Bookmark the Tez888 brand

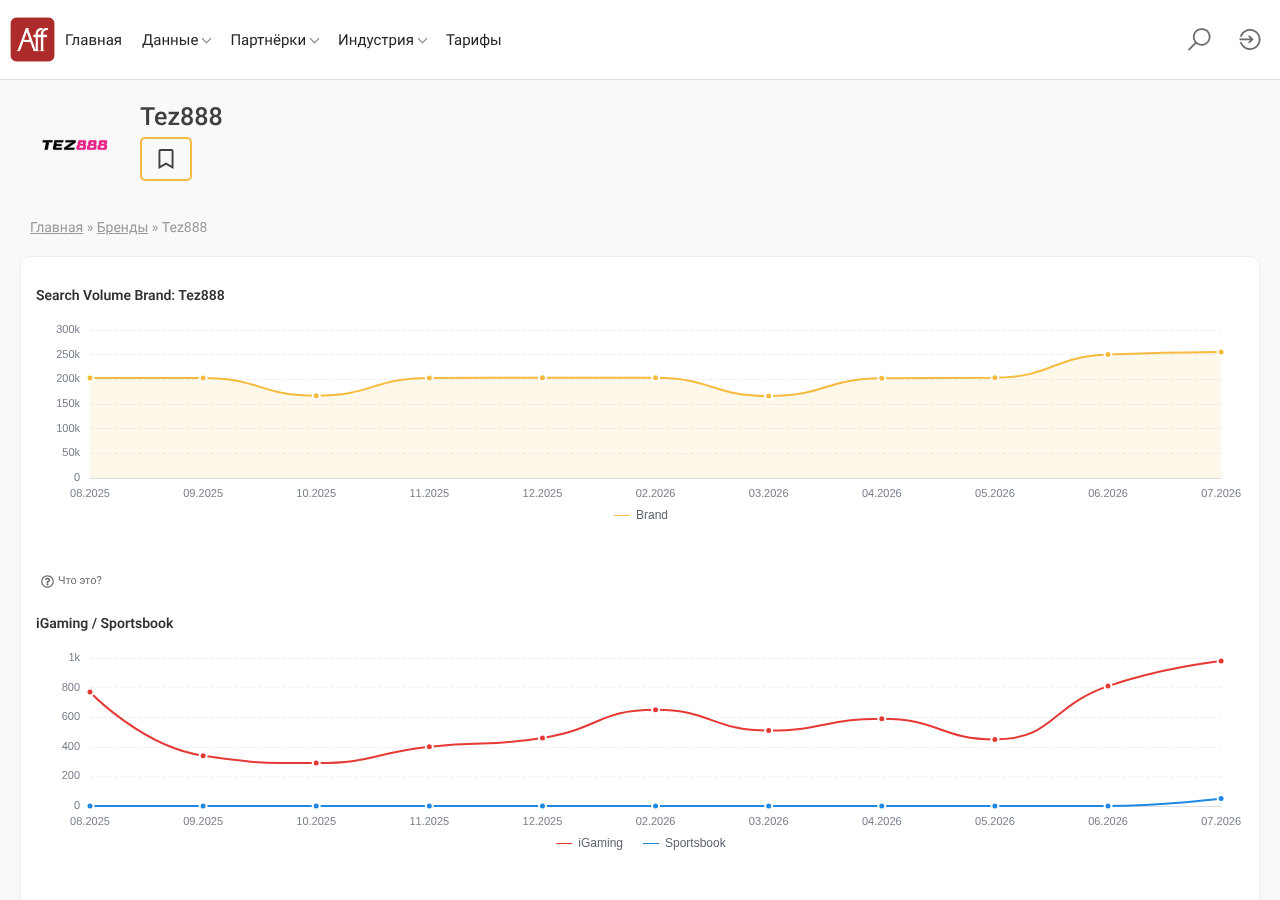point(166,159)
